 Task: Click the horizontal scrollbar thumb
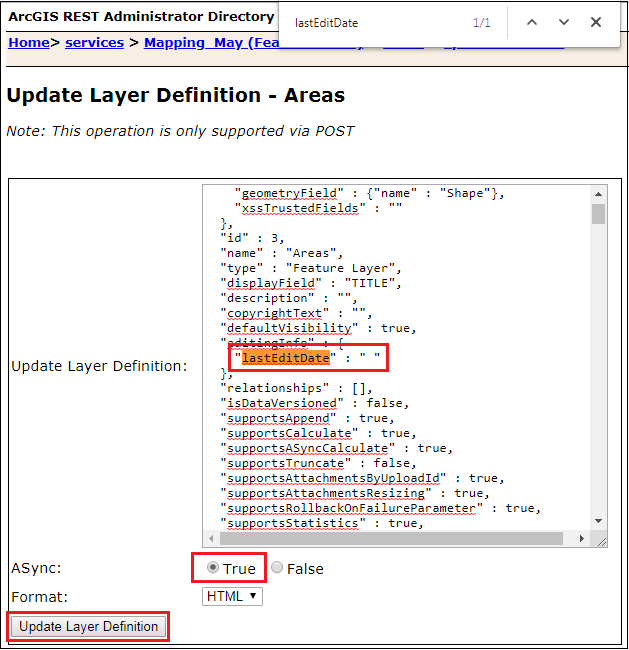pyautogui.click(x=391, y=538)
